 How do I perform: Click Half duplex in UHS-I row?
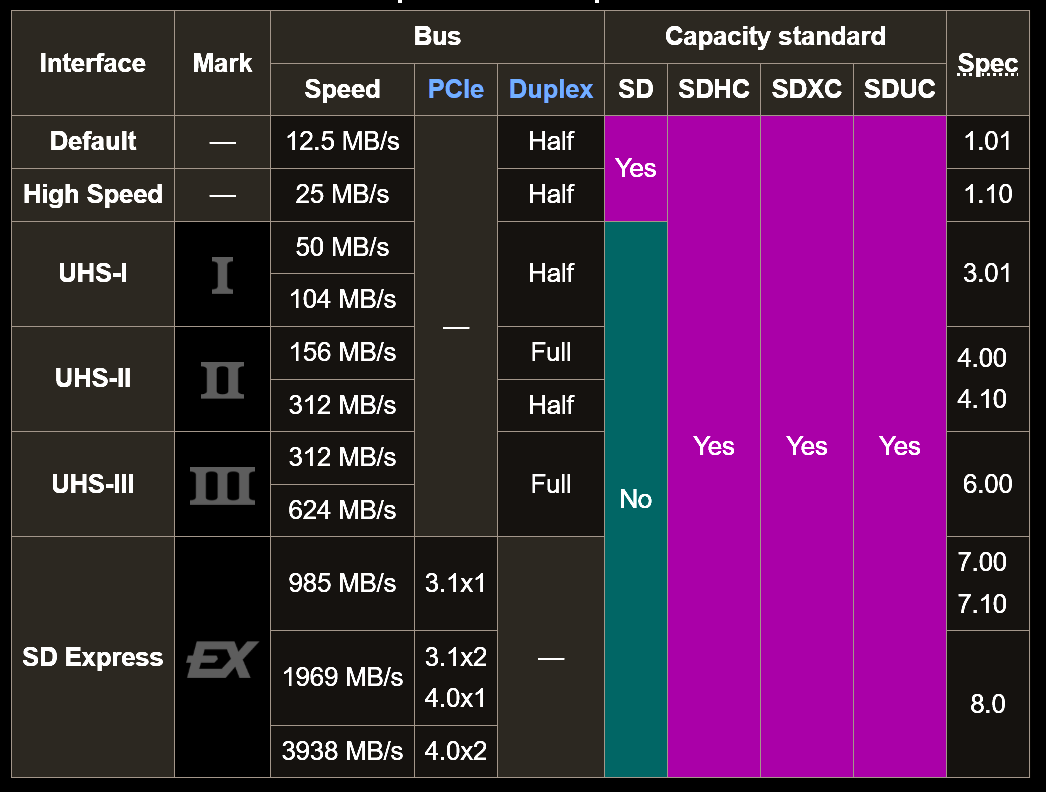[x=551, y=274]
